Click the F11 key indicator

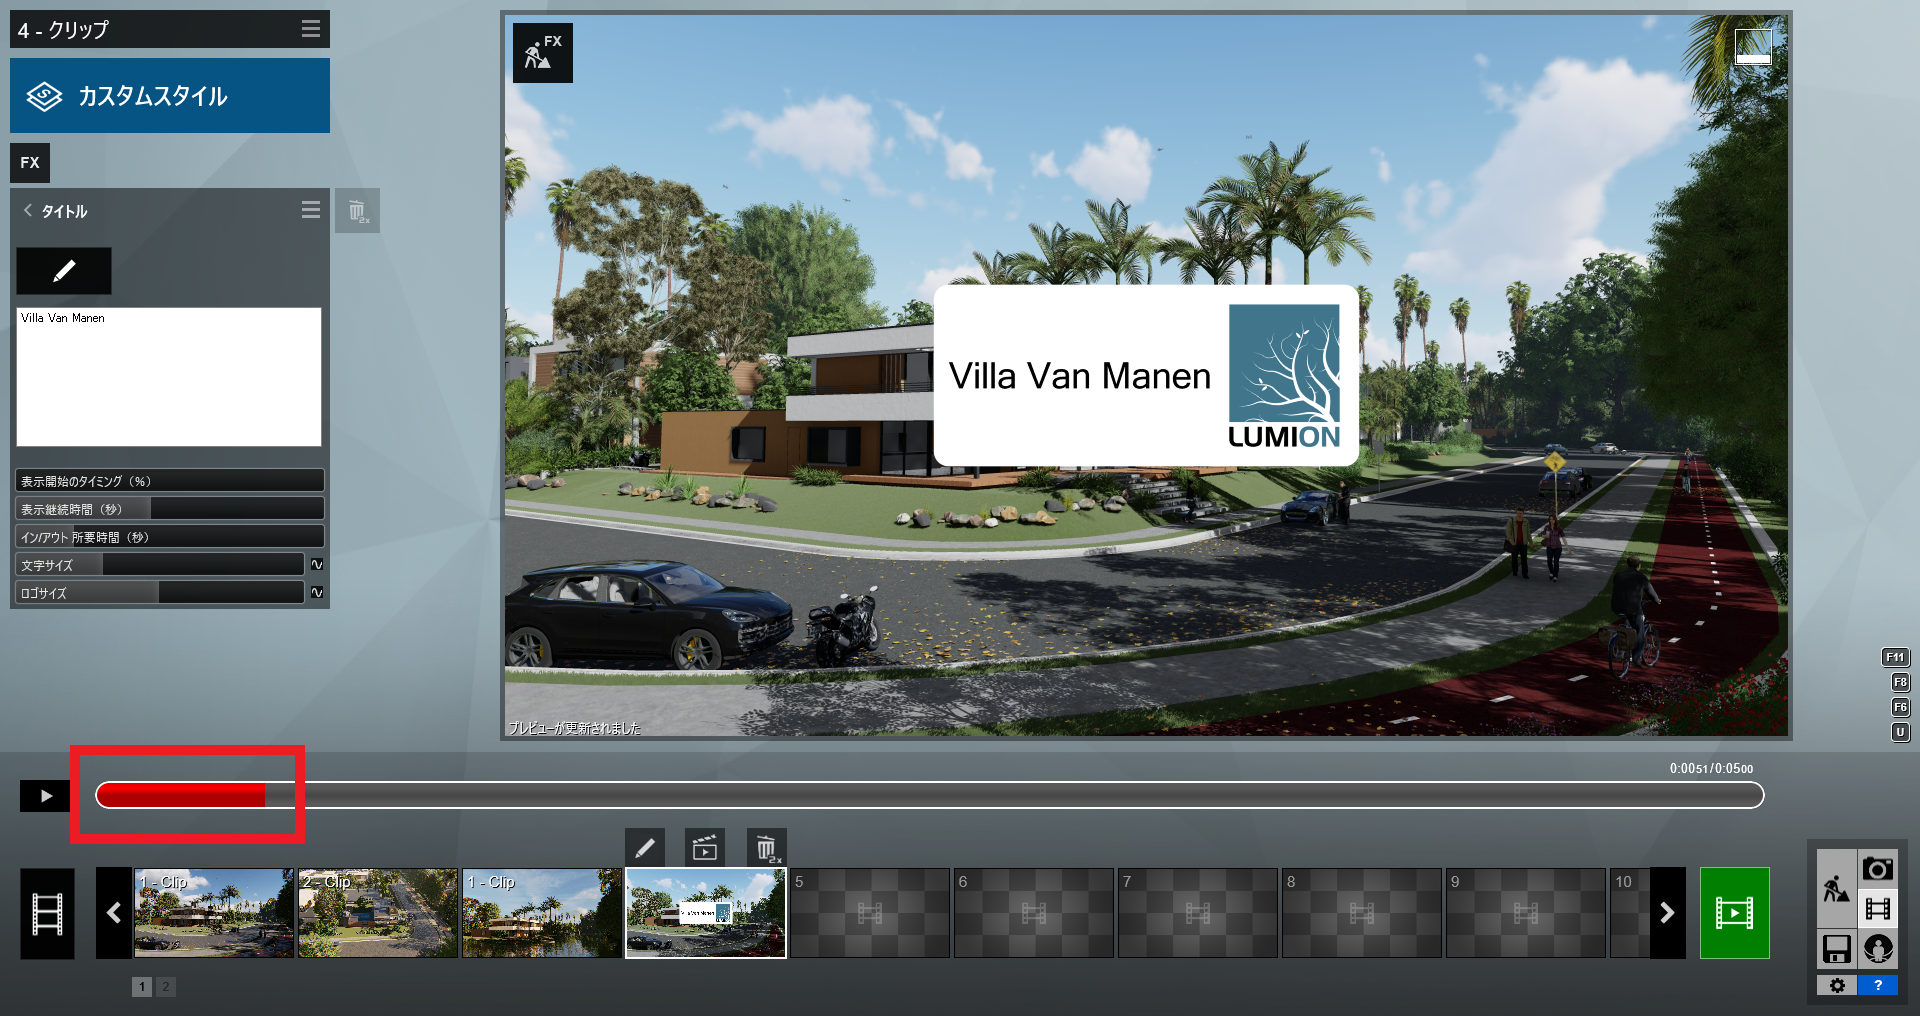[1895, 657]
